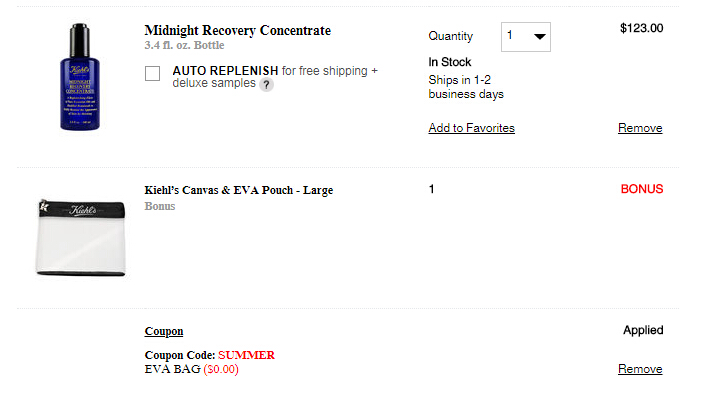Remove Midnight Recovery Concentrate from cart
This screenshot has height=402, width=705.
pos(640,128)
